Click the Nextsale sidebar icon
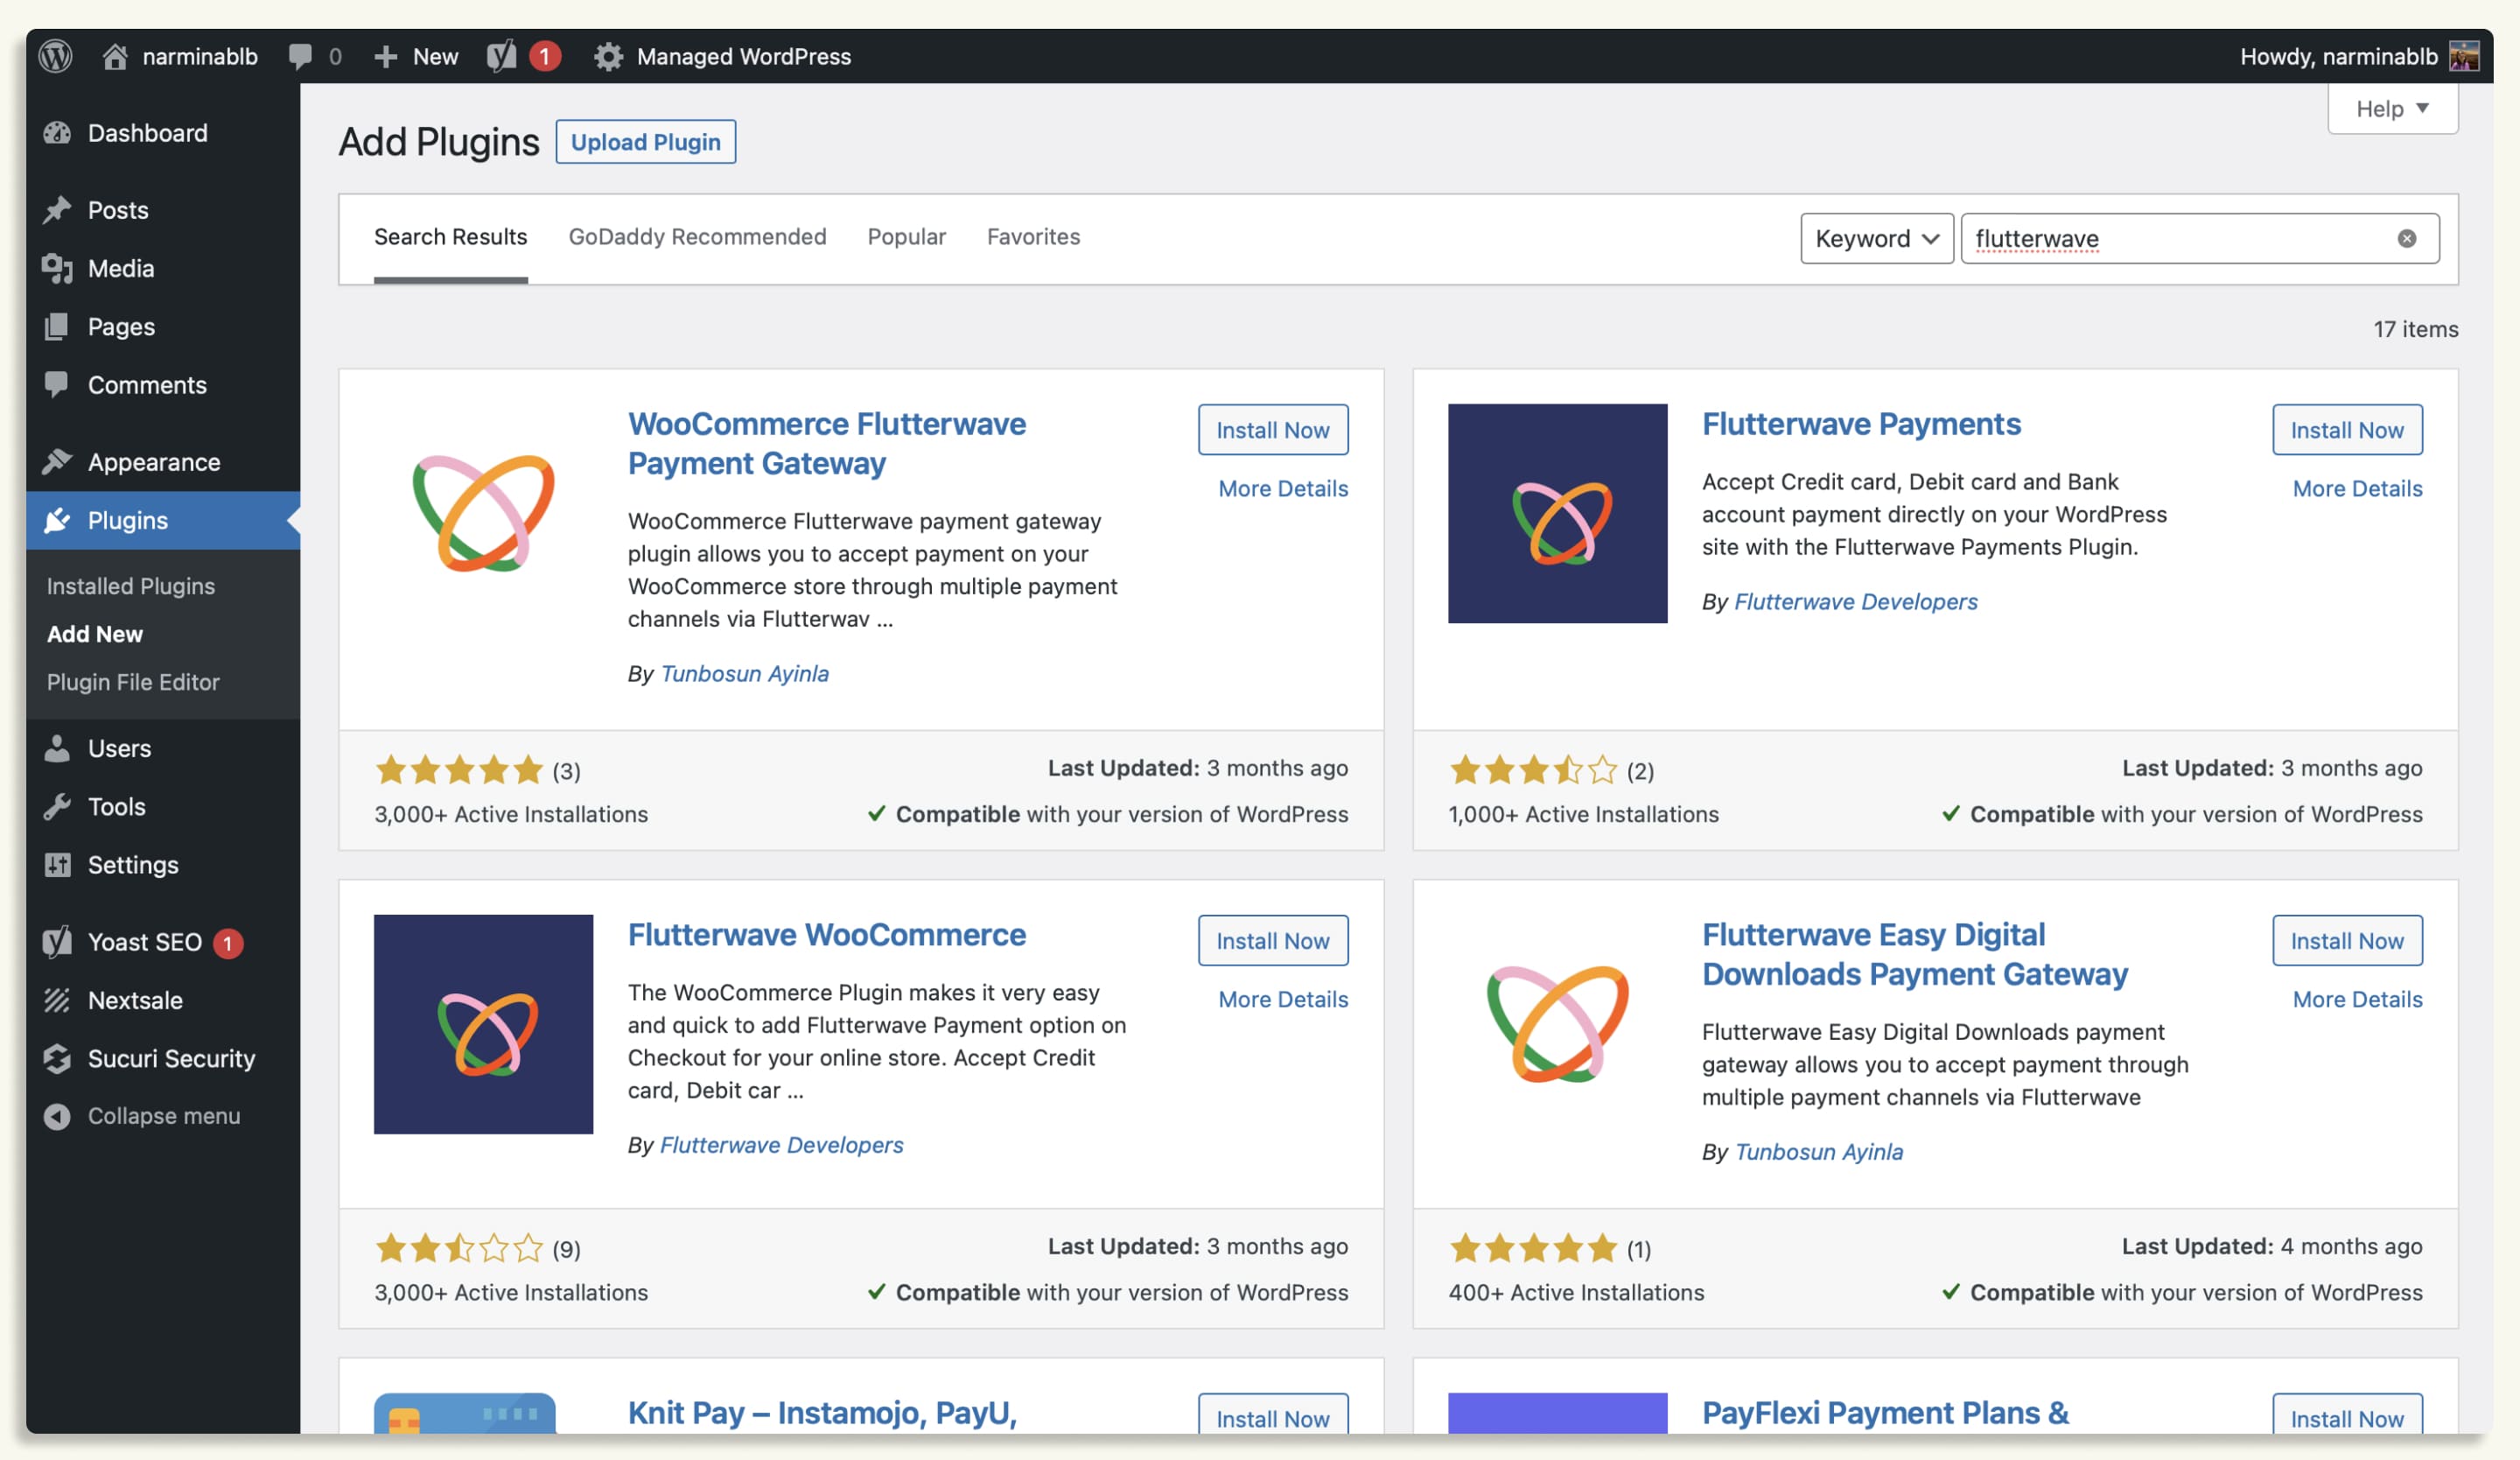 [x=57, y=1000]
